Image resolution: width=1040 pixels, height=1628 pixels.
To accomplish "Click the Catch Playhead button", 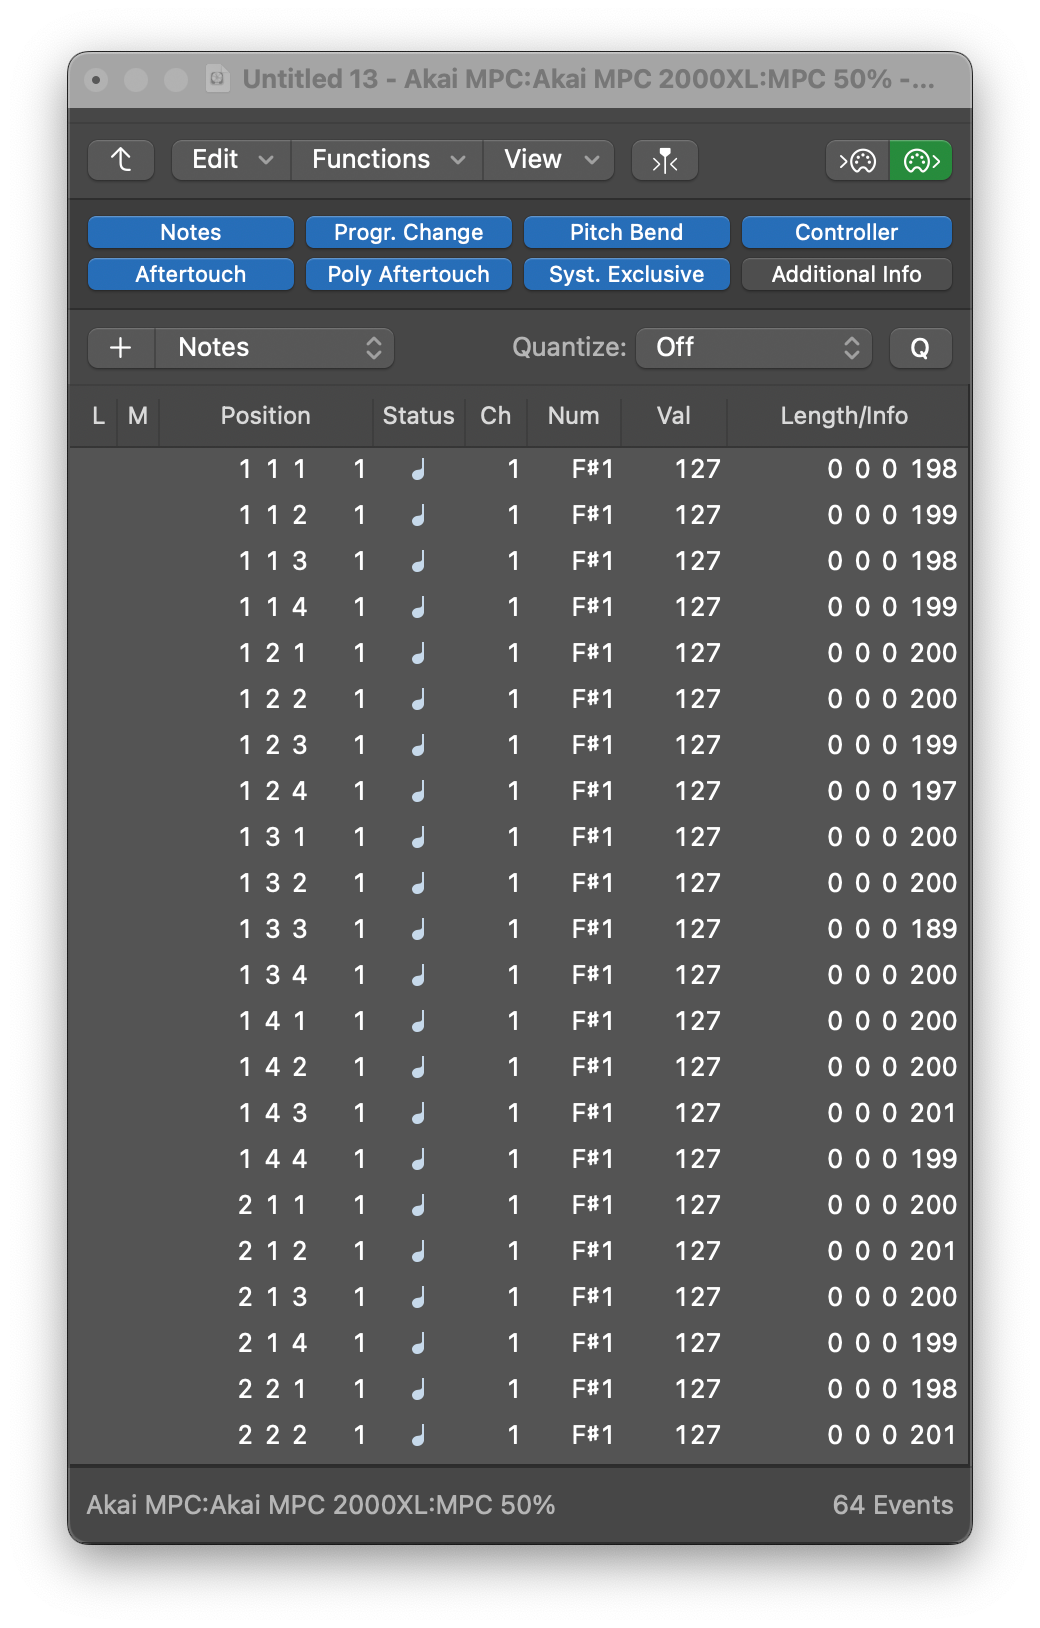I will [665, 160].
